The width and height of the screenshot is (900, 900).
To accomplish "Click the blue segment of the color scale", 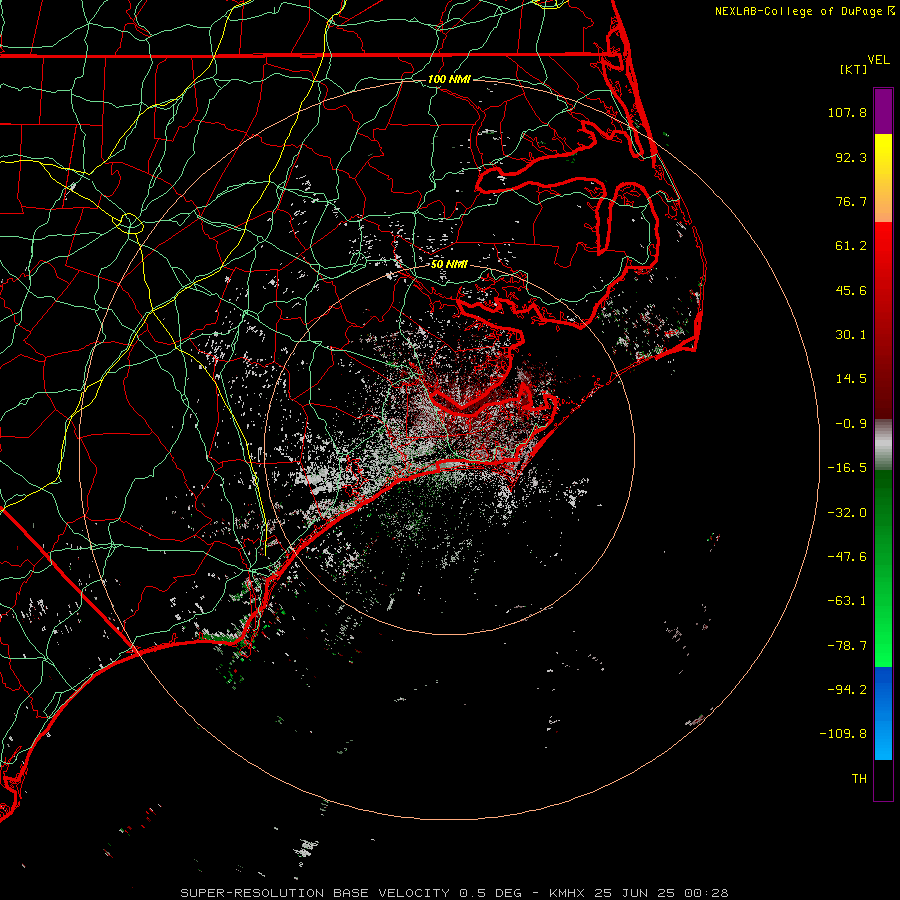I will [883, 713].
